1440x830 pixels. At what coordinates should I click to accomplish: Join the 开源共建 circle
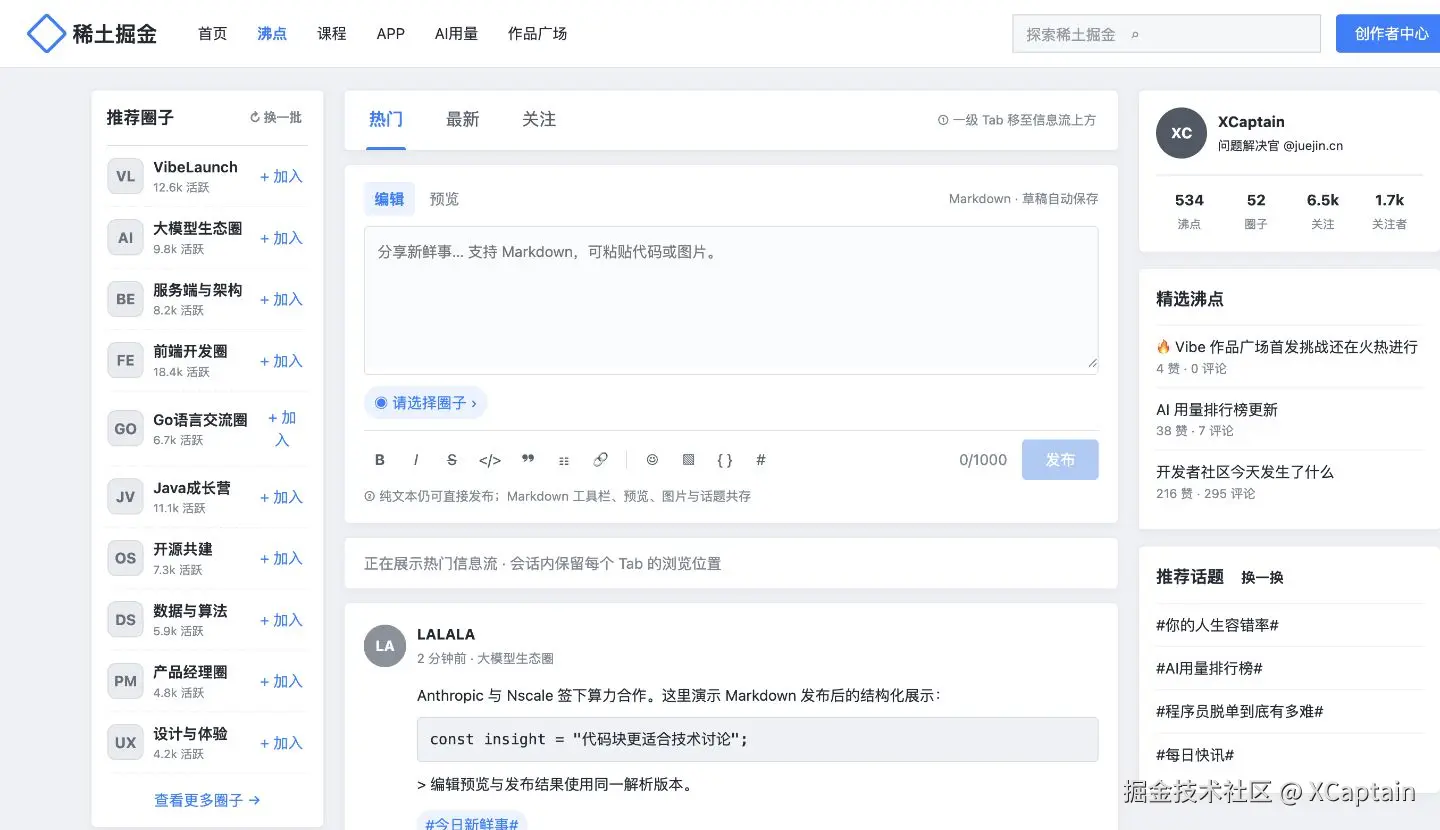[281, 558]
